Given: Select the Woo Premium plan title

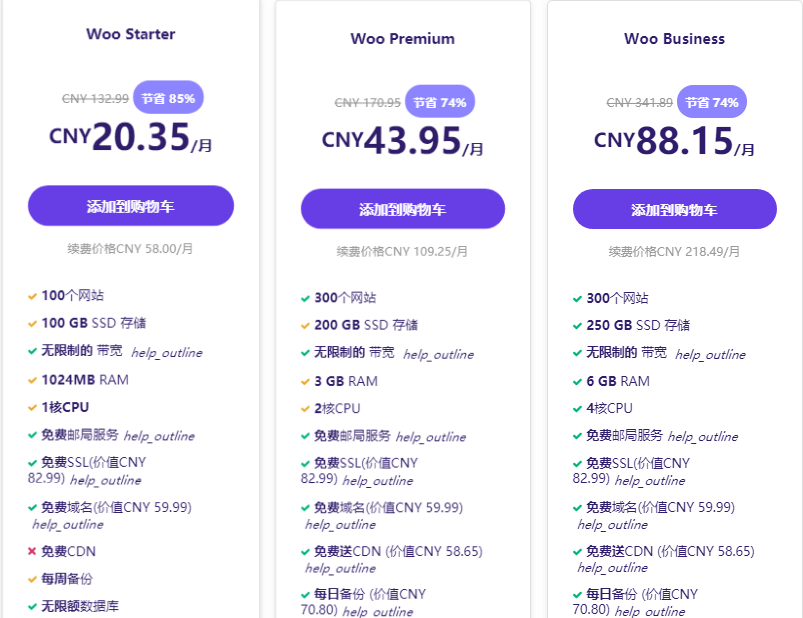Looking at the screenshot, I should [x=402, y=39].
